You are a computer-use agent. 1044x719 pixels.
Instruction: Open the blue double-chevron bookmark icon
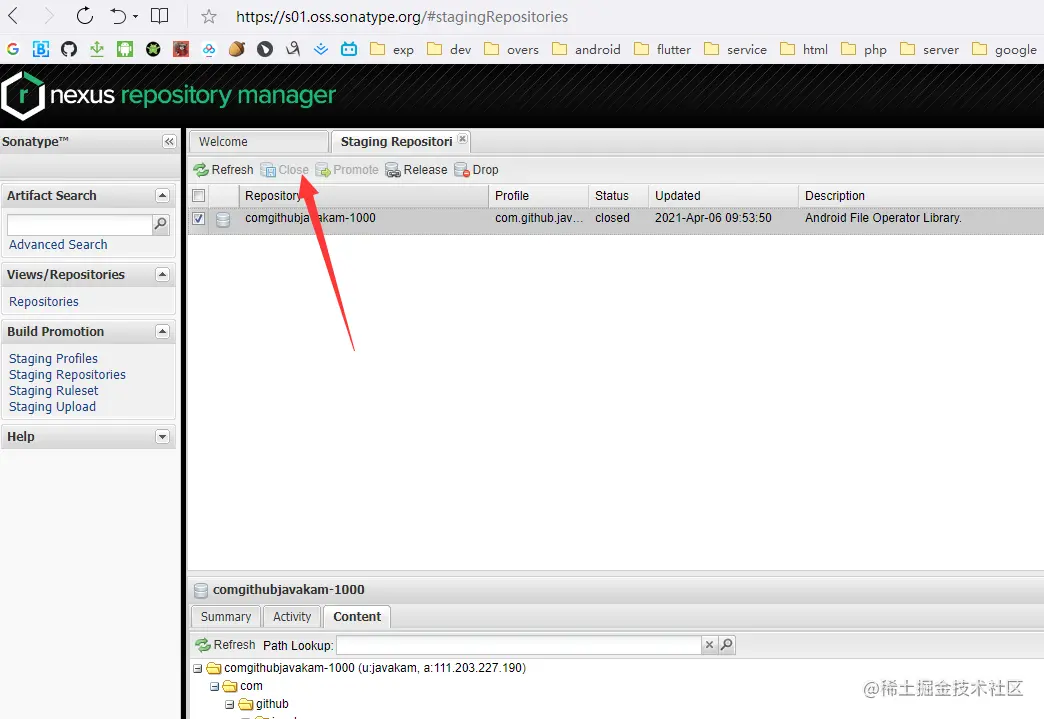pos(321,49)
